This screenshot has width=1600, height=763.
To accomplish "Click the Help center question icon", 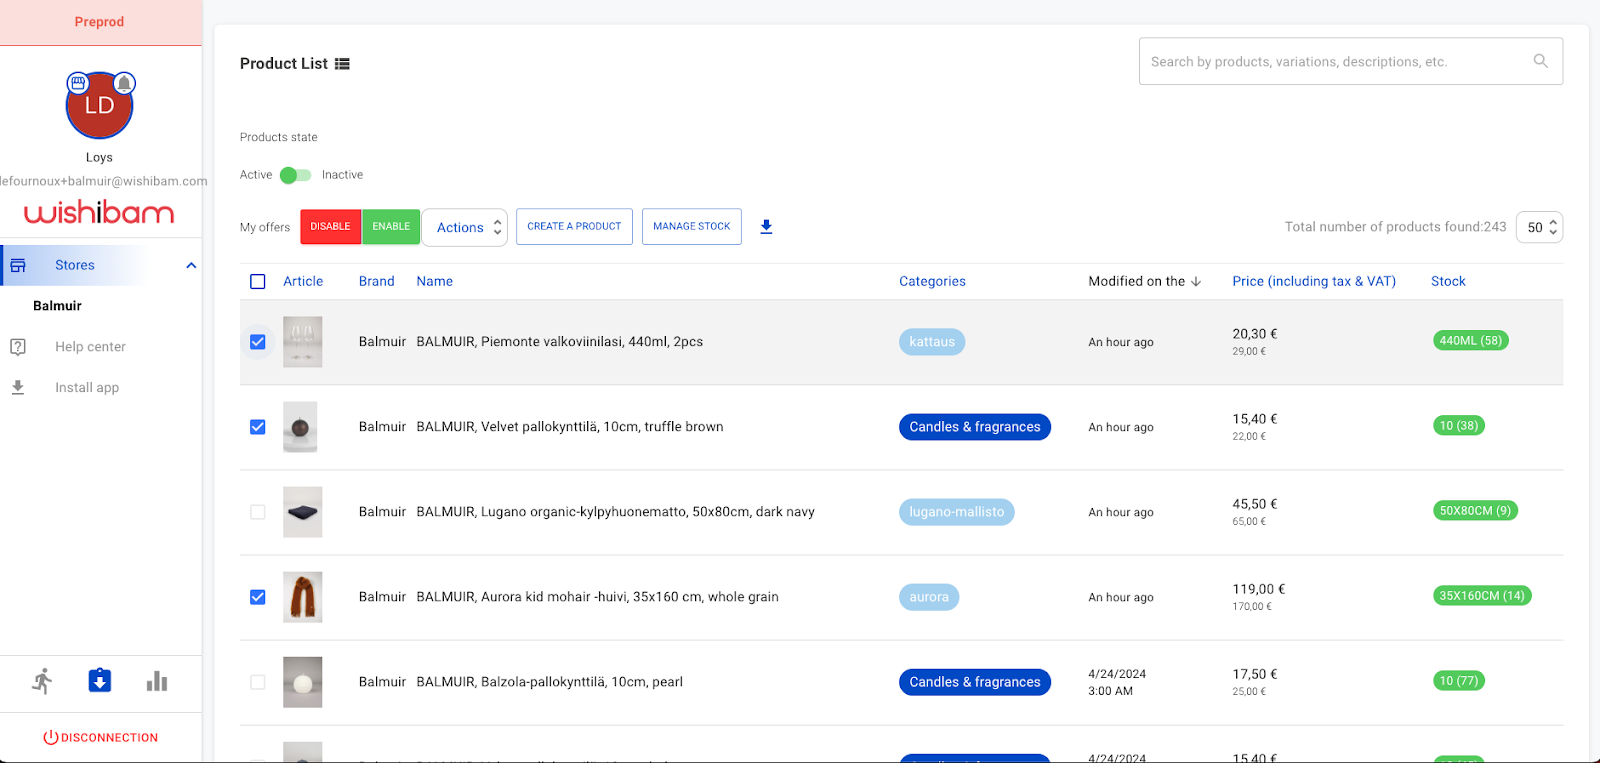I will click(x=18, y=347).
